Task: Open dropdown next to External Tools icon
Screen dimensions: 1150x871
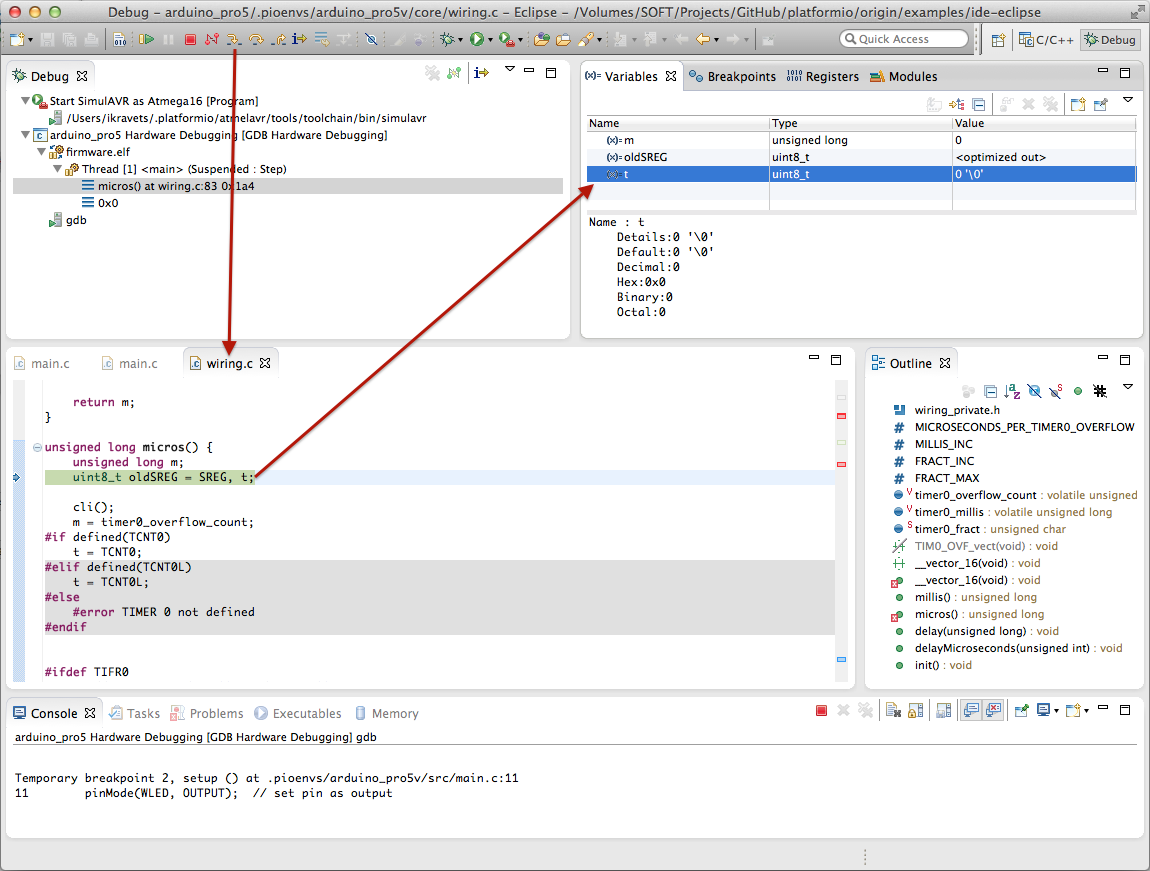Action: click(520, 40)
